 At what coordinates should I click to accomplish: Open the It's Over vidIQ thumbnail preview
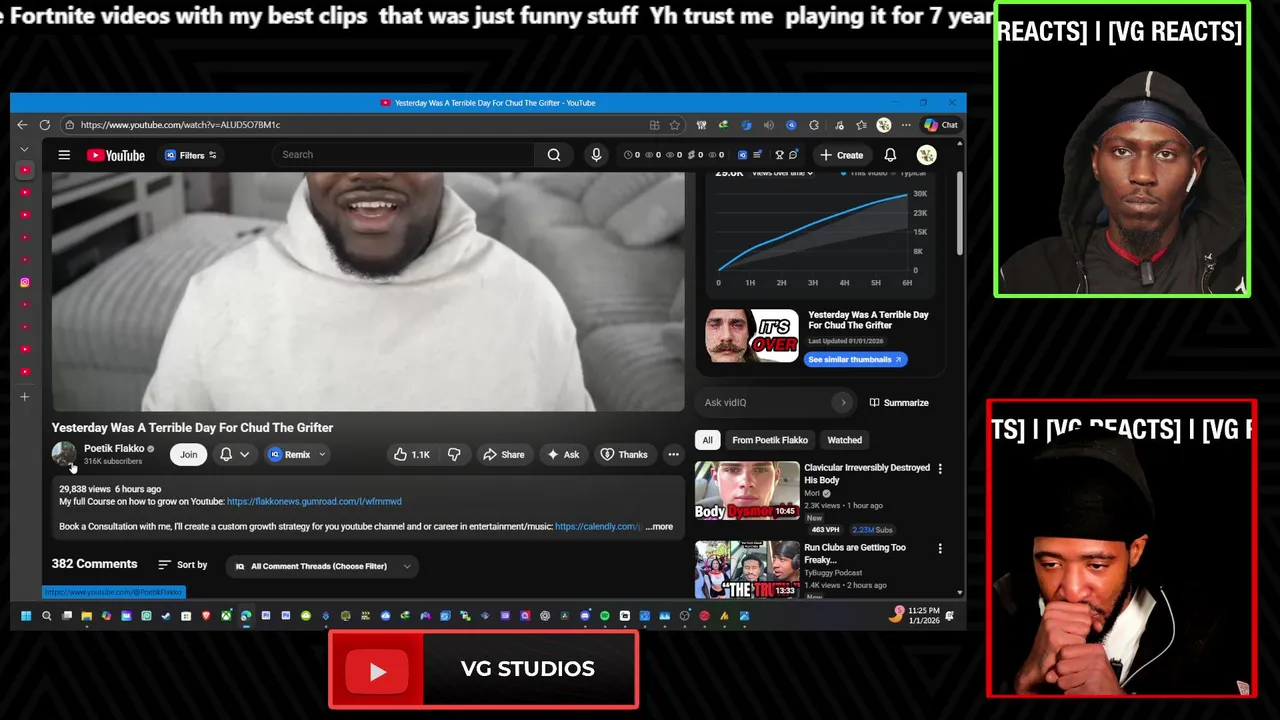coord(752,336)
